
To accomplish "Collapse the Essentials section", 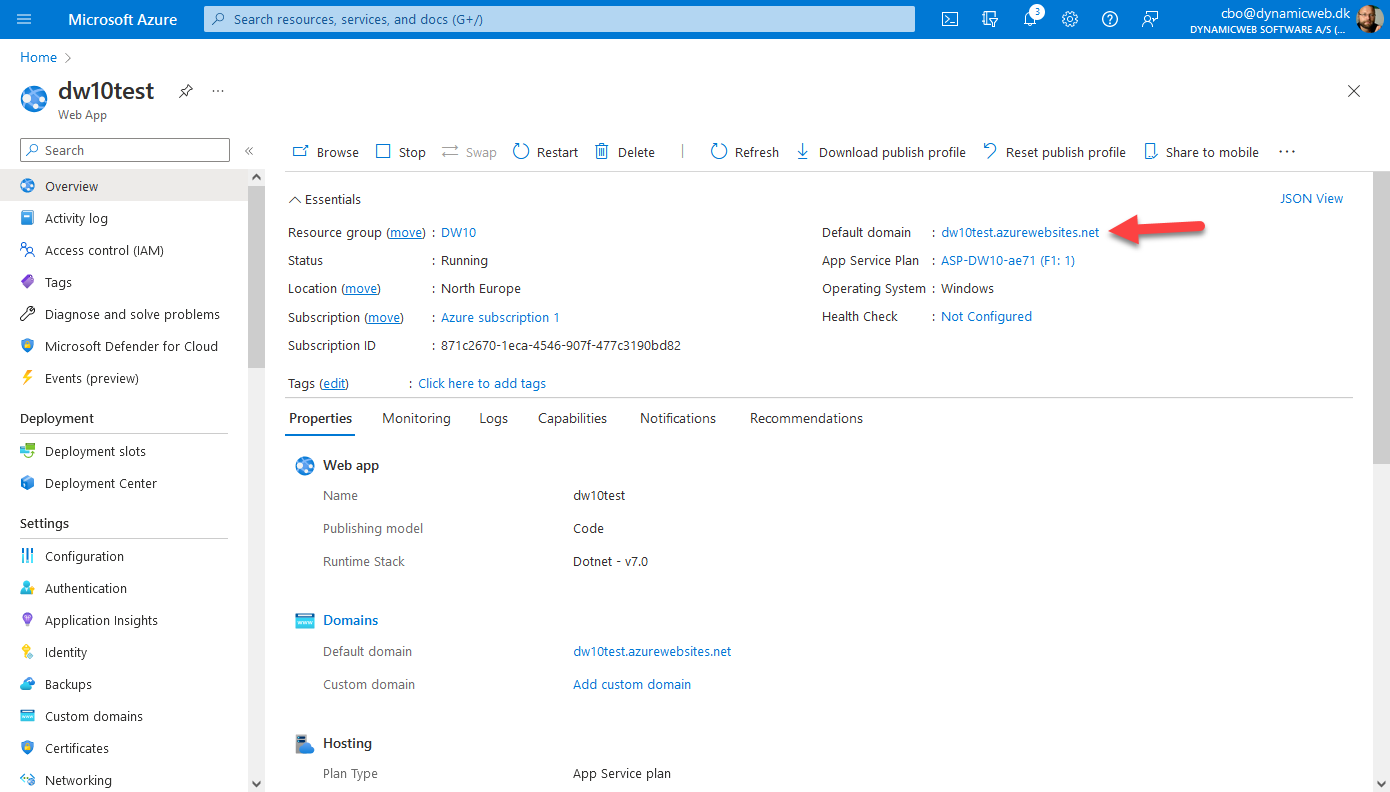I will (x=325, y=199).
